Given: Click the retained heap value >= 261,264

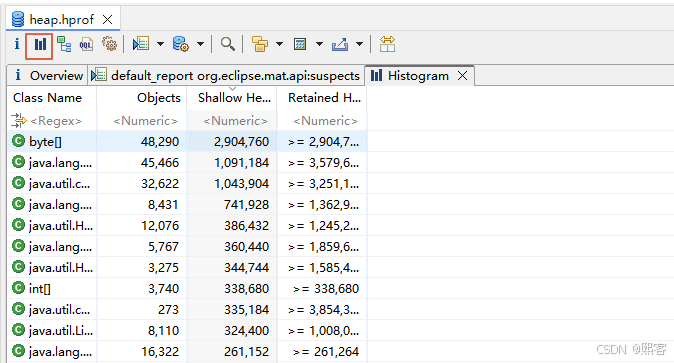Looking at the screenshot, I should tap(326, 352).
